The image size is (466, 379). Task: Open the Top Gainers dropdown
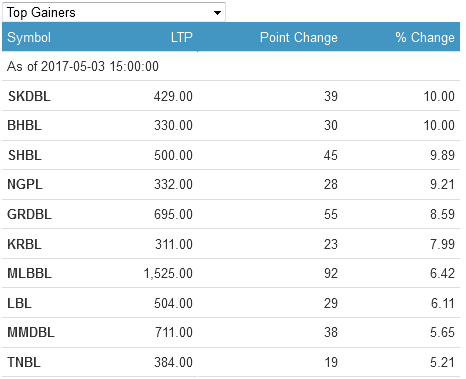tap(114, 12)
